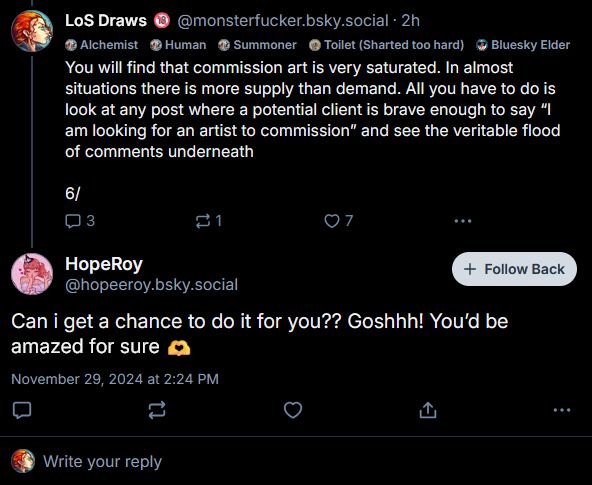The height and width of the screenshot is (485, 592).
Task: Reply to HopeRoy's post via comment icon
Action: [22, 410]
